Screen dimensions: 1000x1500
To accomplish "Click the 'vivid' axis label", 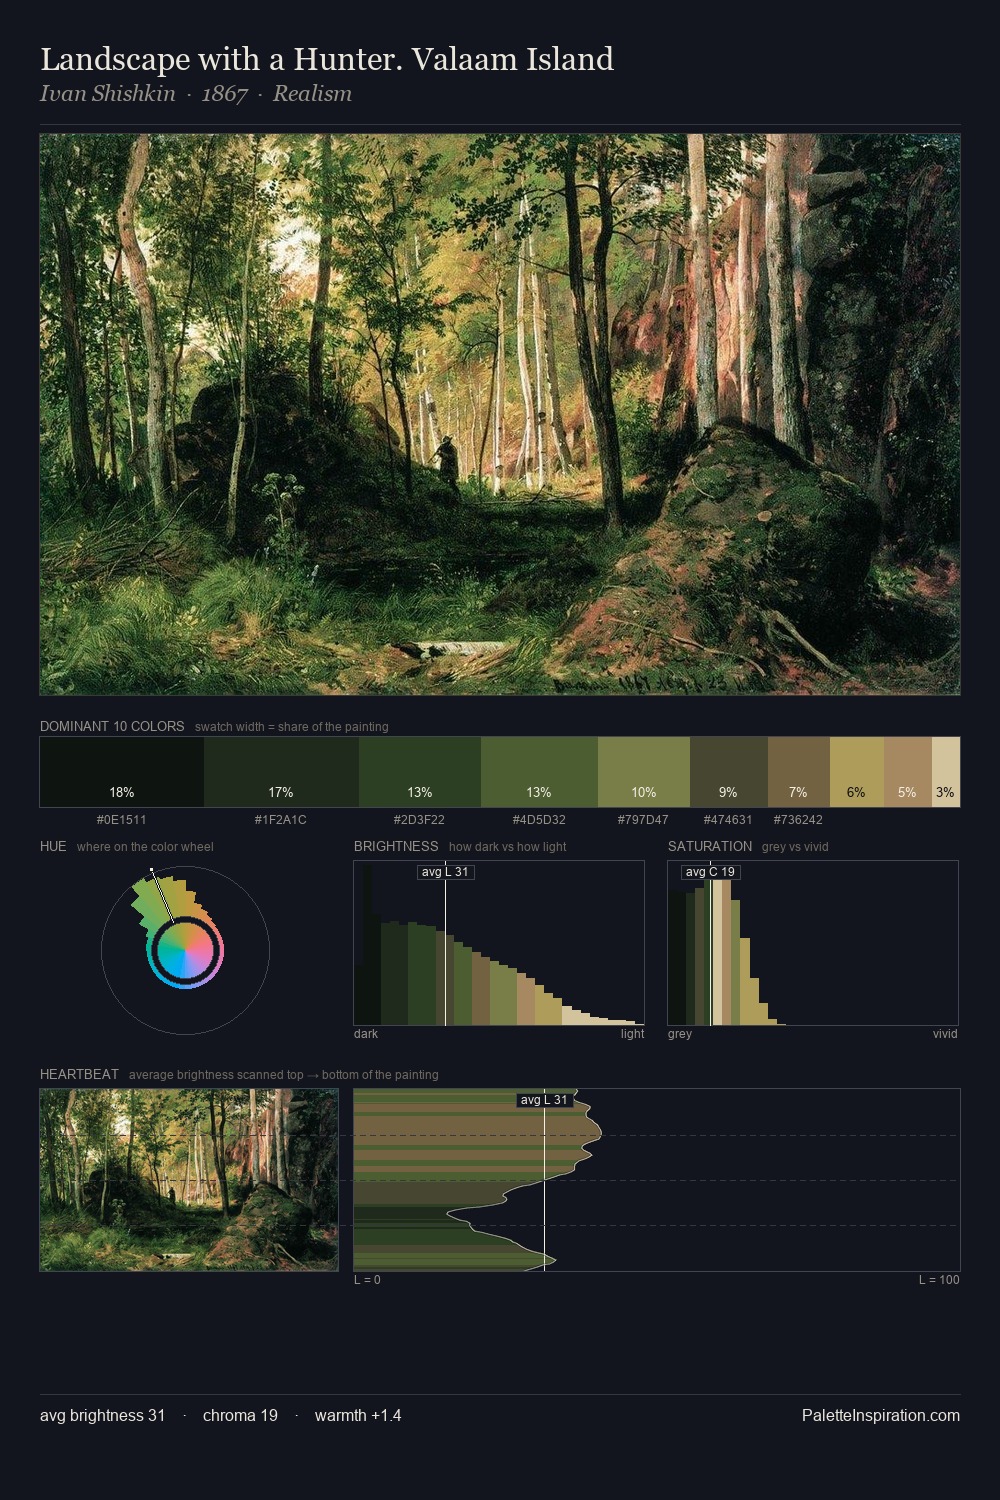I will pos(946,1034).
